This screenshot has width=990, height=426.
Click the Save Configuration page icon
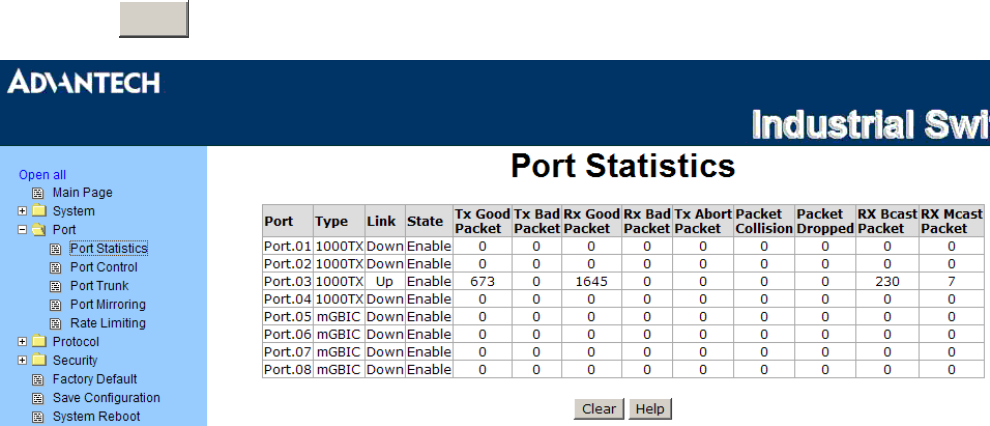click(x=38, y=398)
